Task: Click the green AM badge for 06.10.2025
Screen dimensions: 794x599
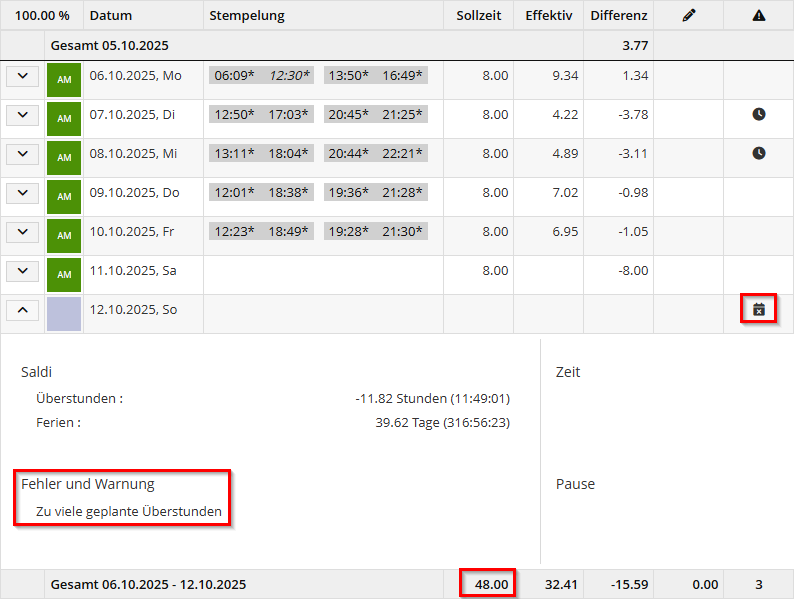Action: tap(64, 79)
